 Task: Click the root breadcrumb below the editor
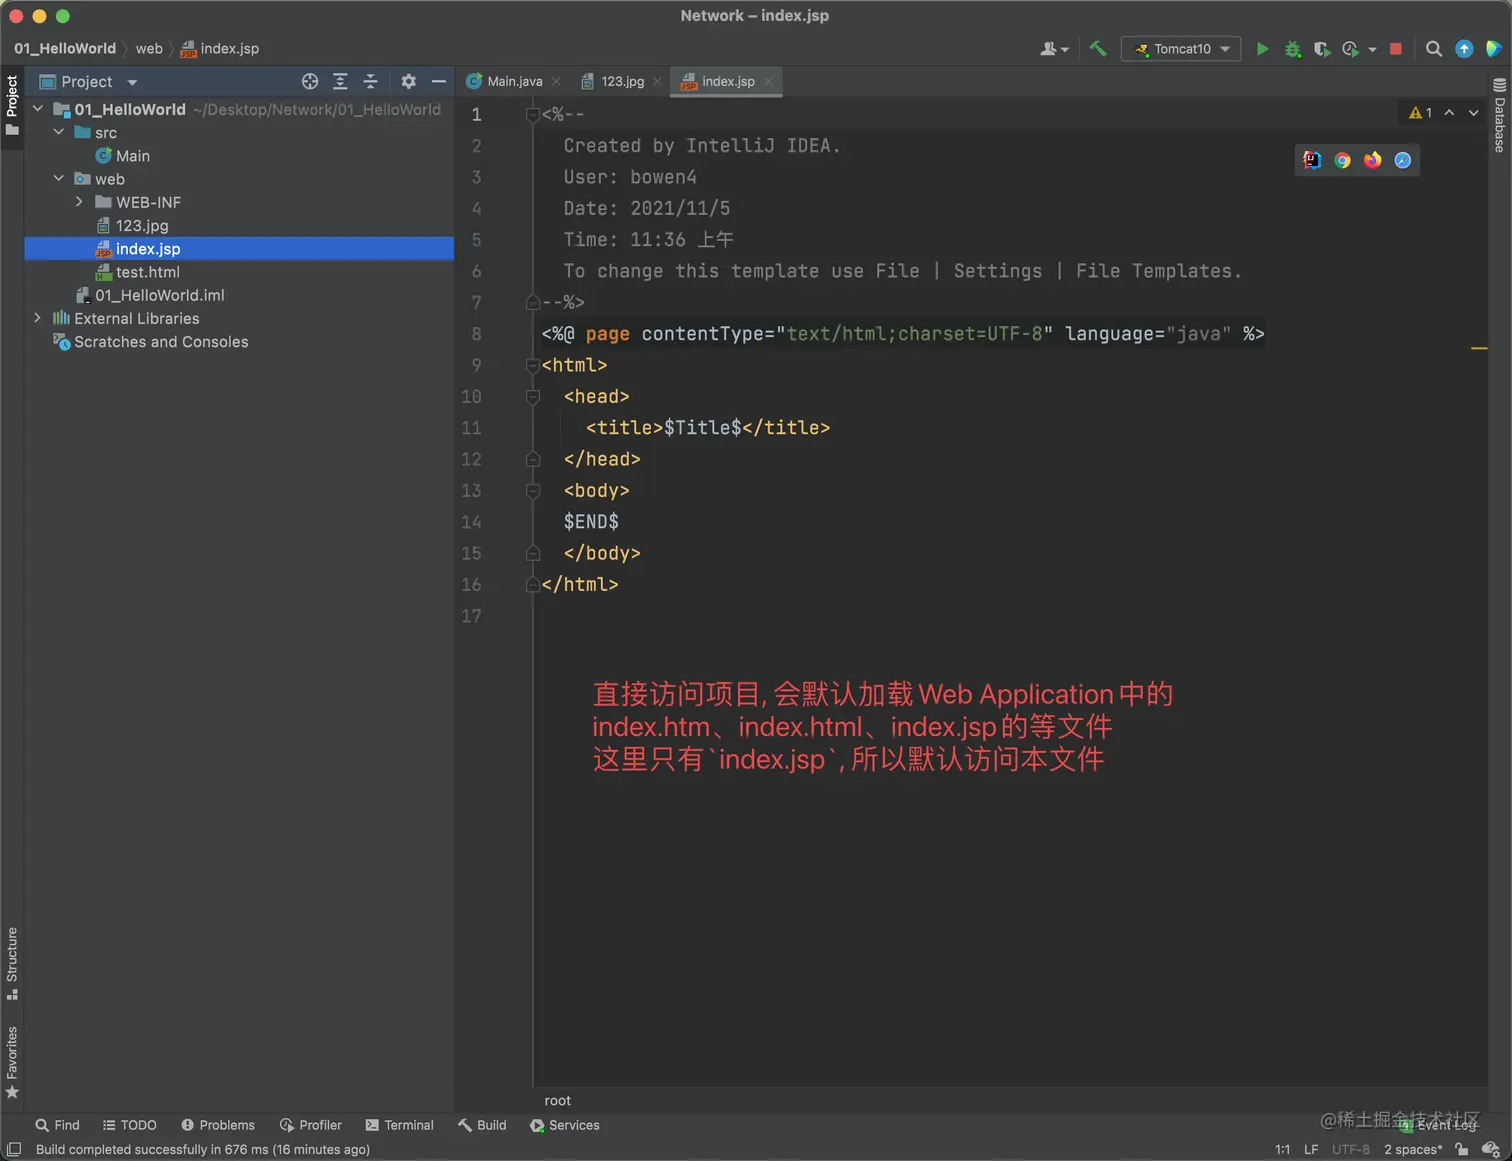click(x=557, y=1100)
